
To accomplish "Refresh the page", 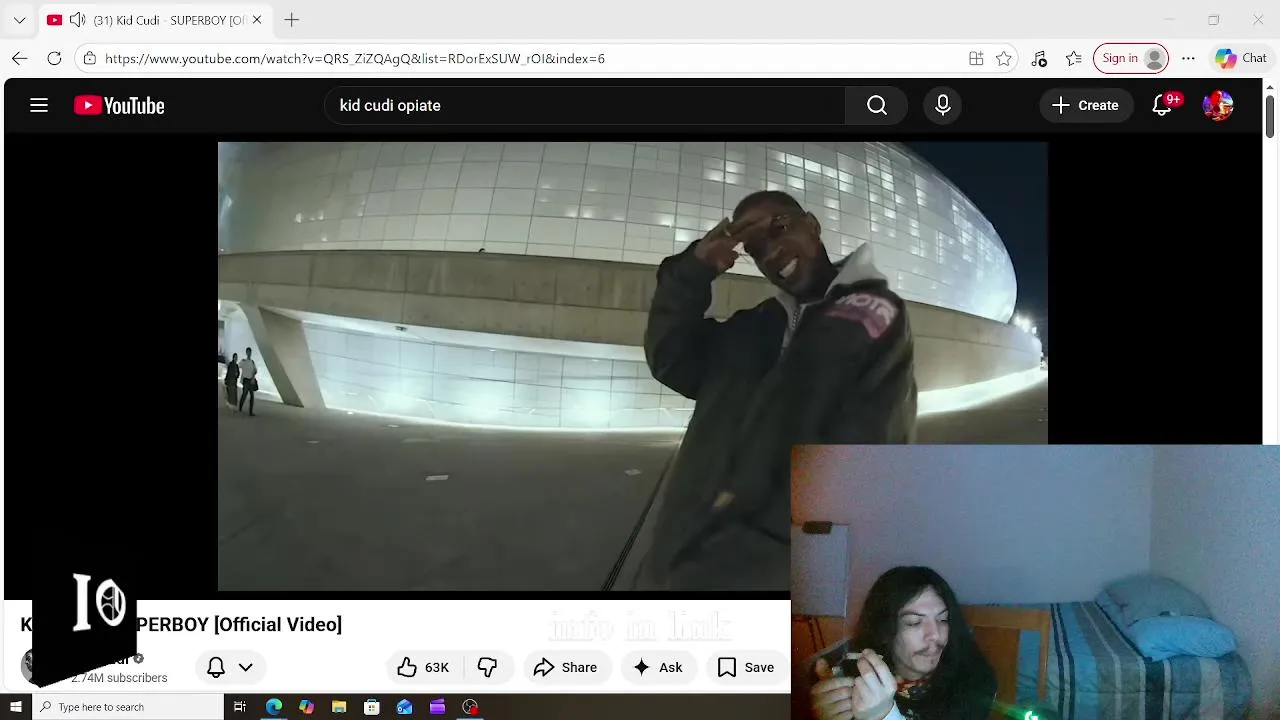I will tap(55, 58).
